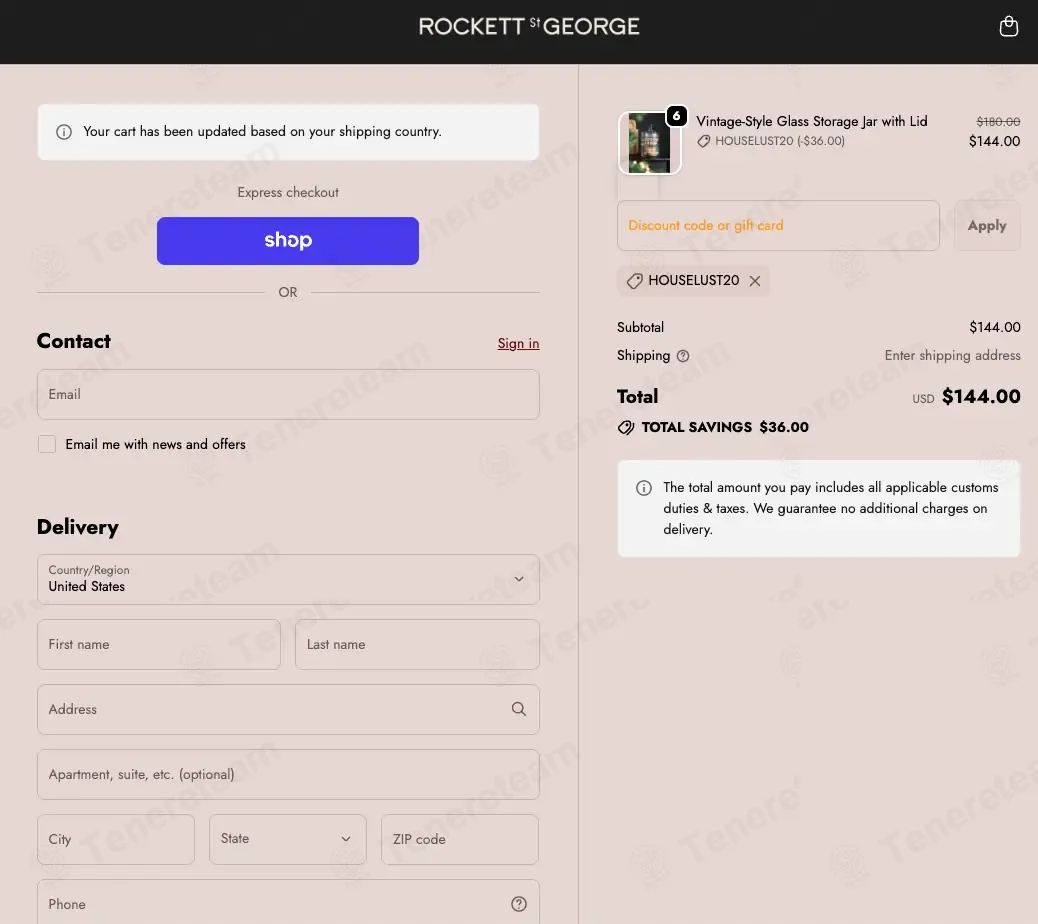Focus the Email input field
This screenshot has height=924, width=1038.
coord(288,394)
